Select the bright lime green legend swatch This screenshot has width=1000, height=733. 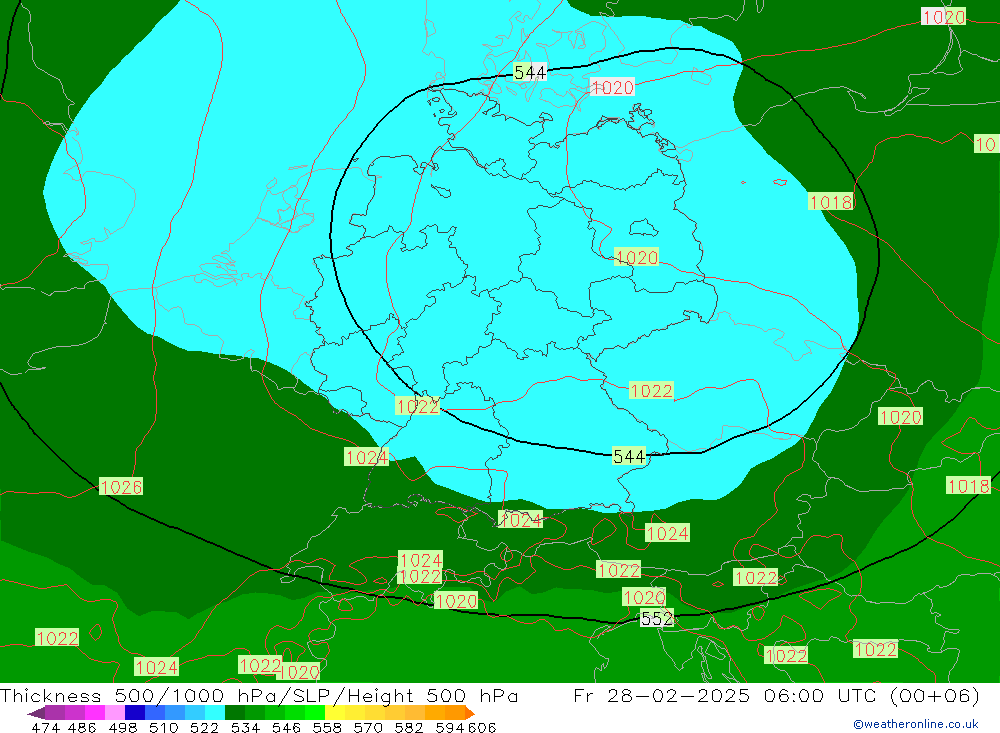pos(315,713)
